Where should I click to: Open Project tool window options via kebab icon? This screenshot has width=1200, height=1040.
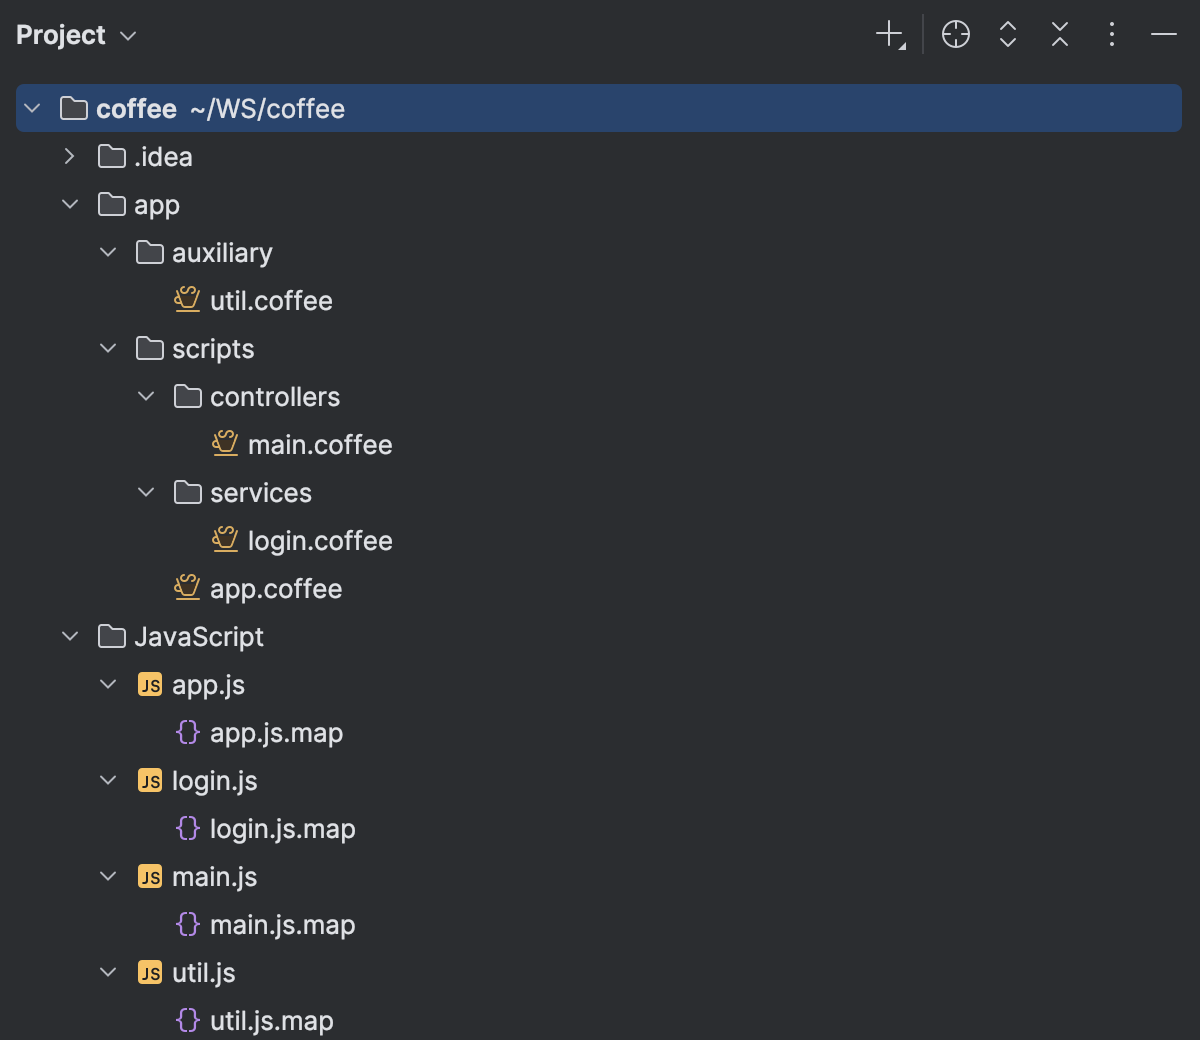point(1111,34)
